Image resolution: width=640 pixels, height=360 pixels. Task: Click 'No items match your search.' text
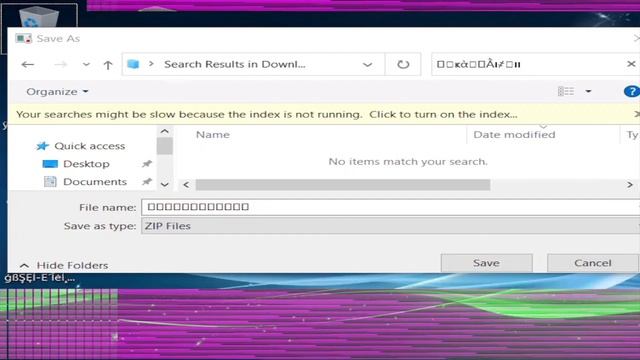point(408,162)
